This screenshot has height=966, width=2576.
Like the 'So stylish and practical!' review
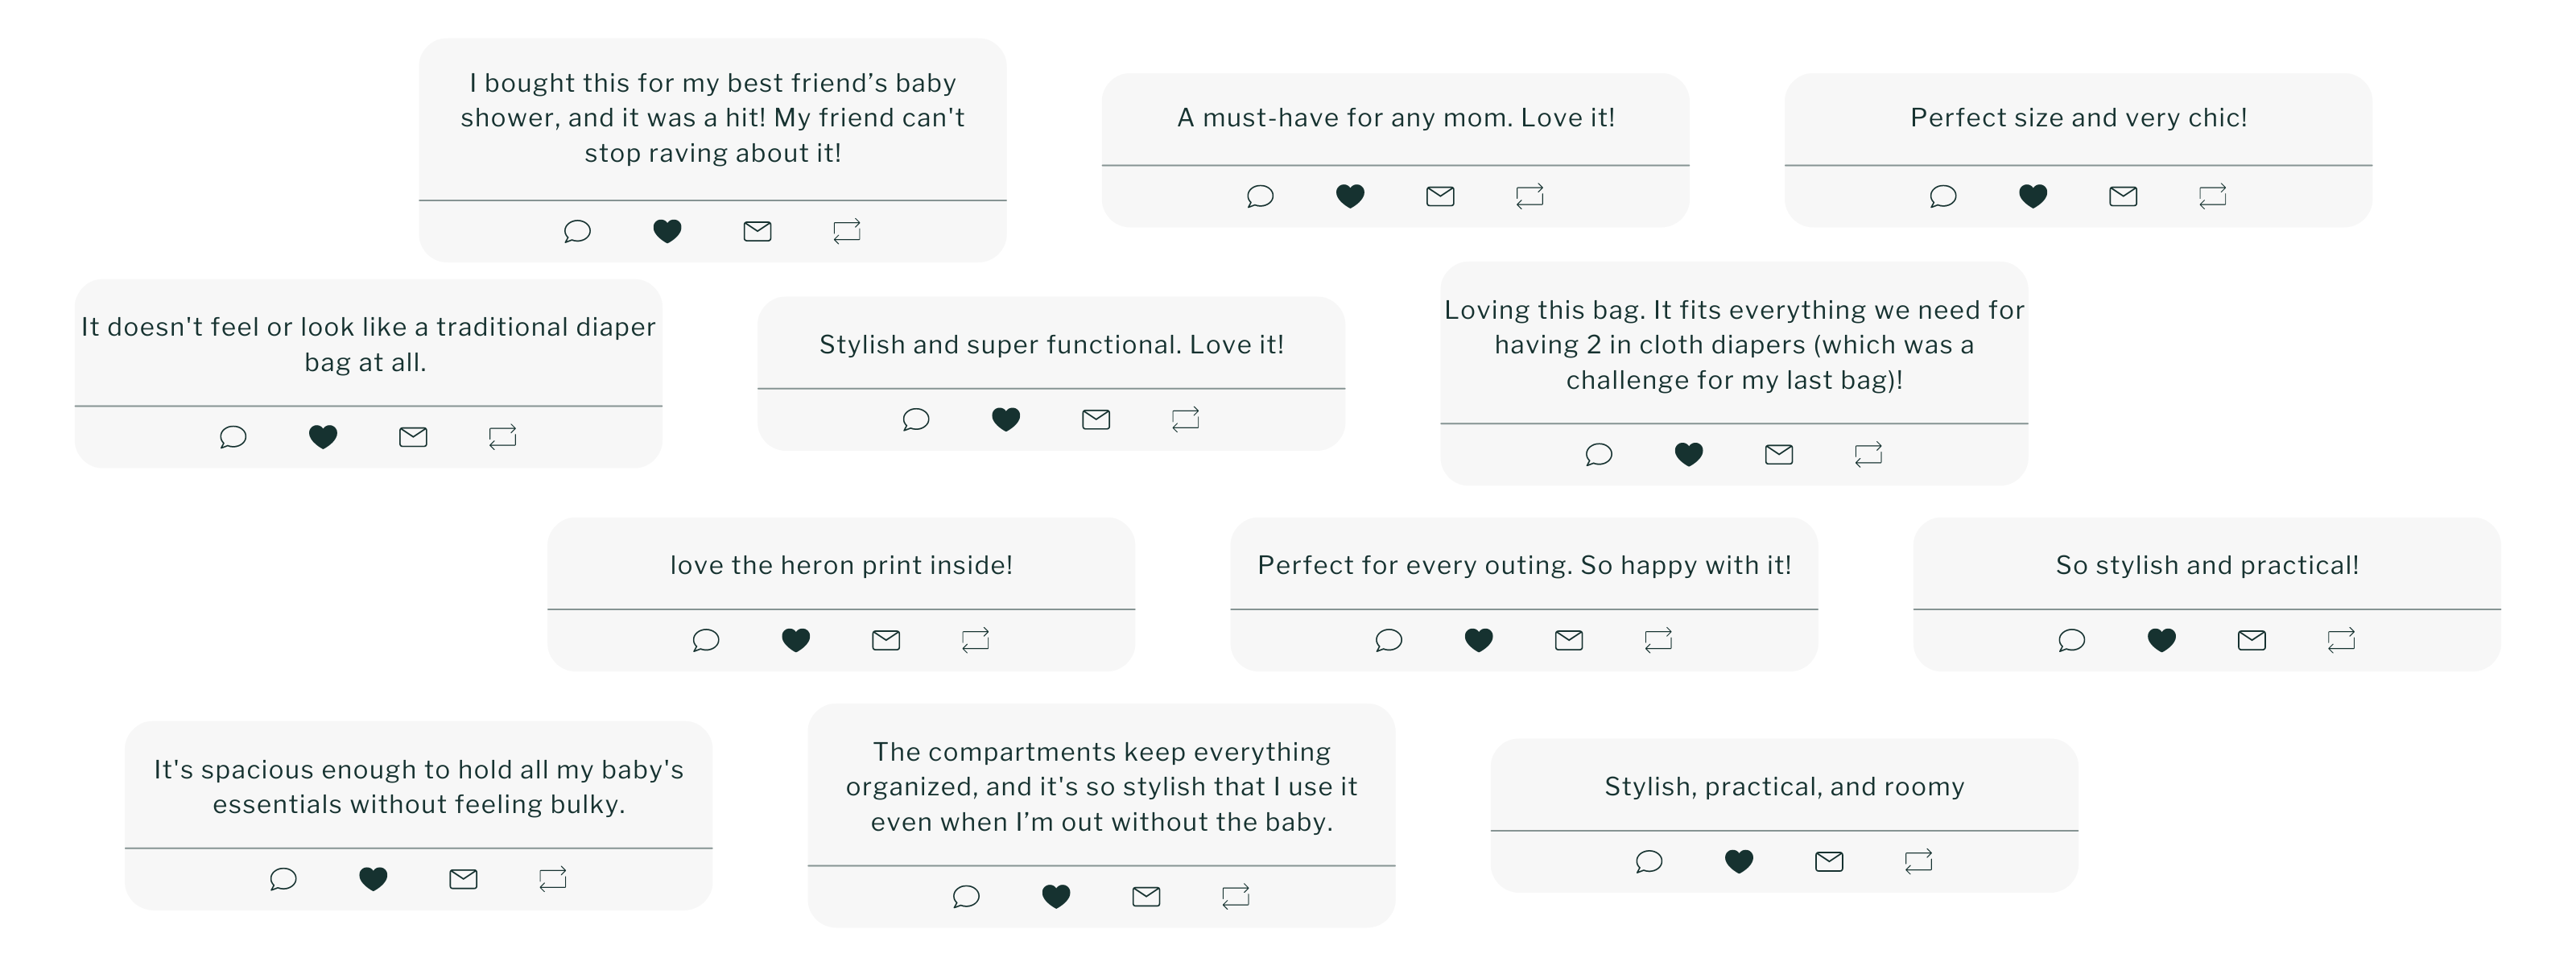pos(2161,640)
